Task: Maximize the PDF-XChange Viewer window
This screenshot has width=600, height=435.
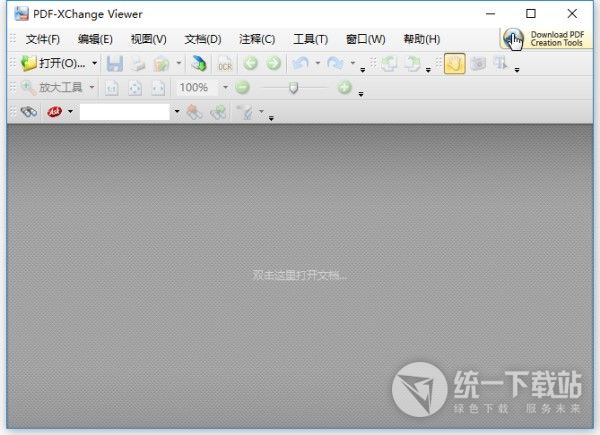Action: pyautogui.click(x=531, y=14)
